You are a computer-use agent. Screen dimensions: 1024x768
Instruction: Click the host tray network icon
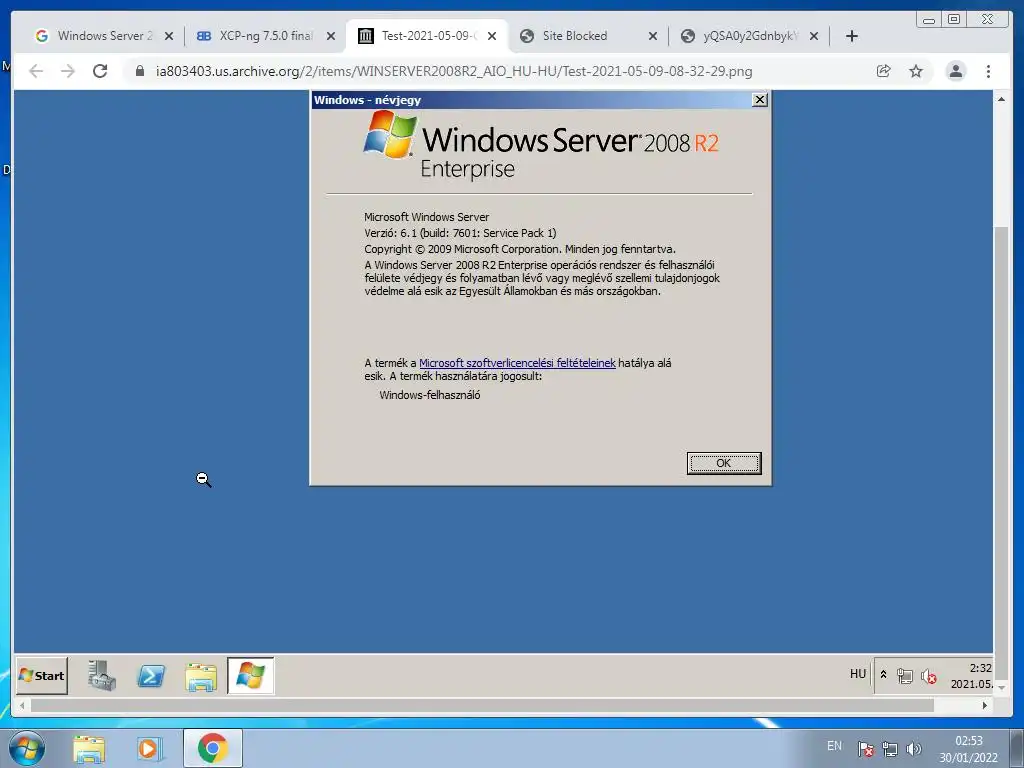point(889,749)
